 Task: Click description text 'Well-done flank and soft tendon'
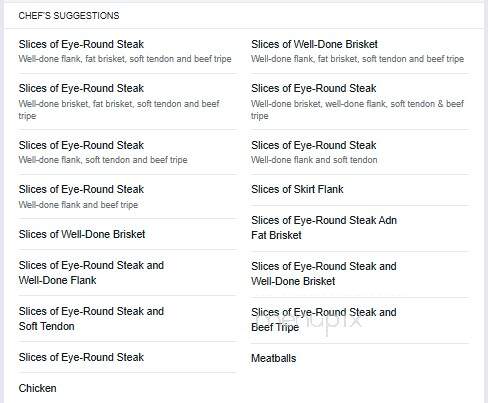[x=314, y=160]
